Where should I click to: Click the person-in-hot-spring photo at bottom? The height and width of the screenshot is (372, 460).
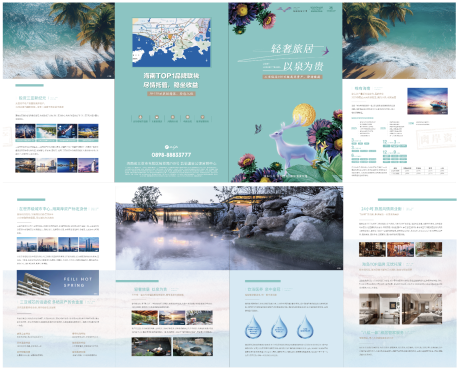[152, 346]
